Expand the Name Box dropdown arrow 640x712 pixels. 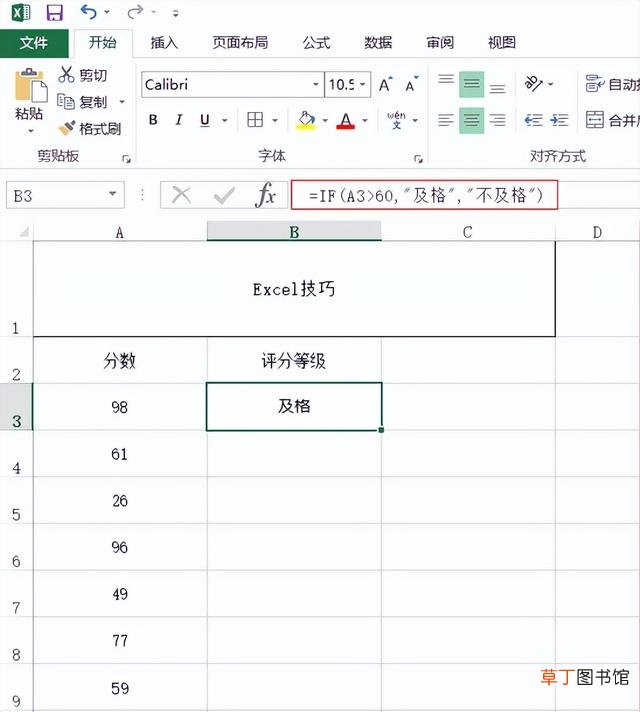click(112, 194)
